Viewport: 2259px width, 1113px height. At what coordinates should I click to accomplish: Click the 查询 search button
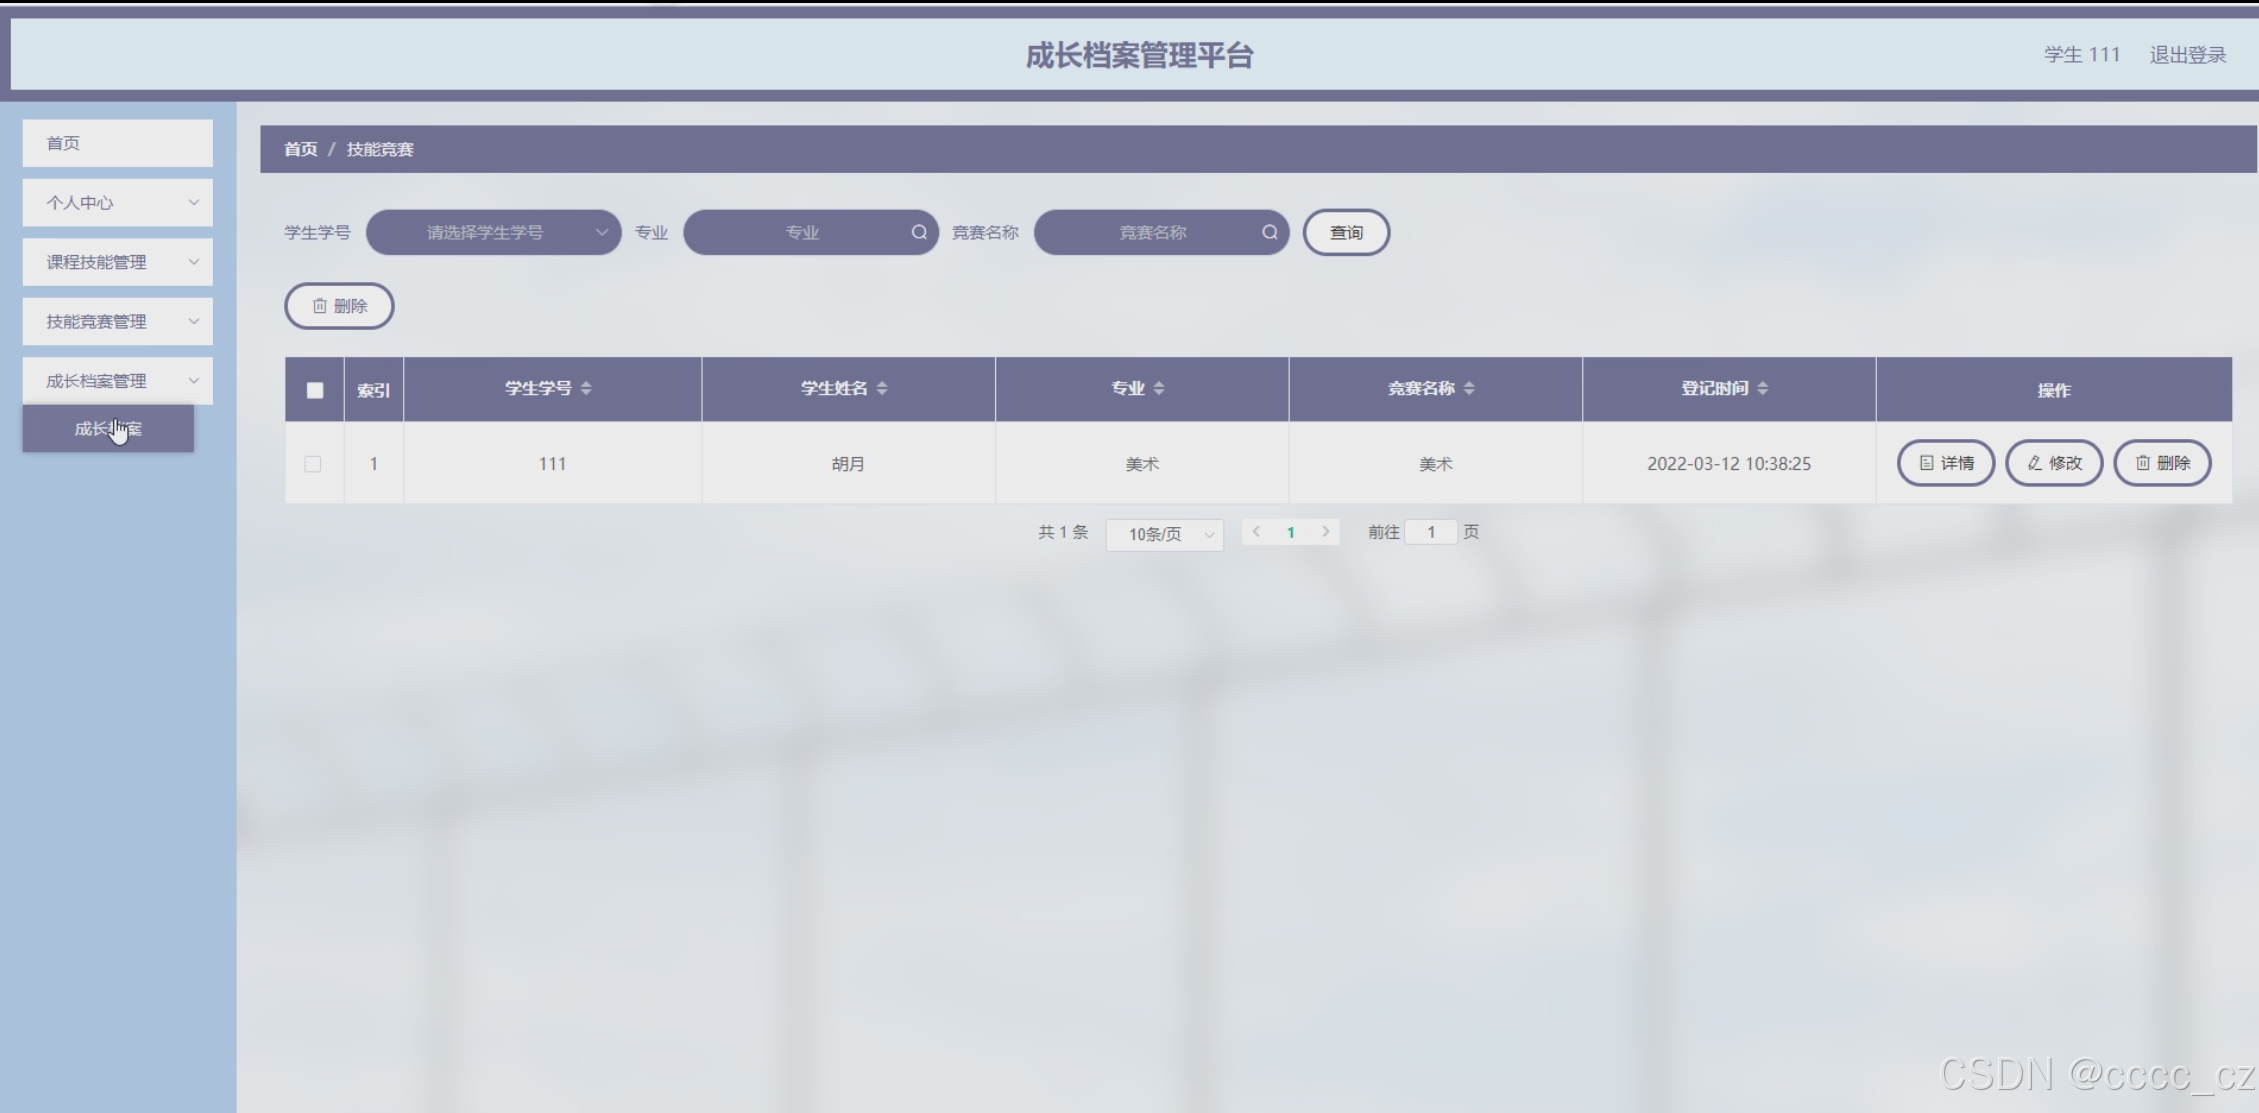pos(1346,232)
